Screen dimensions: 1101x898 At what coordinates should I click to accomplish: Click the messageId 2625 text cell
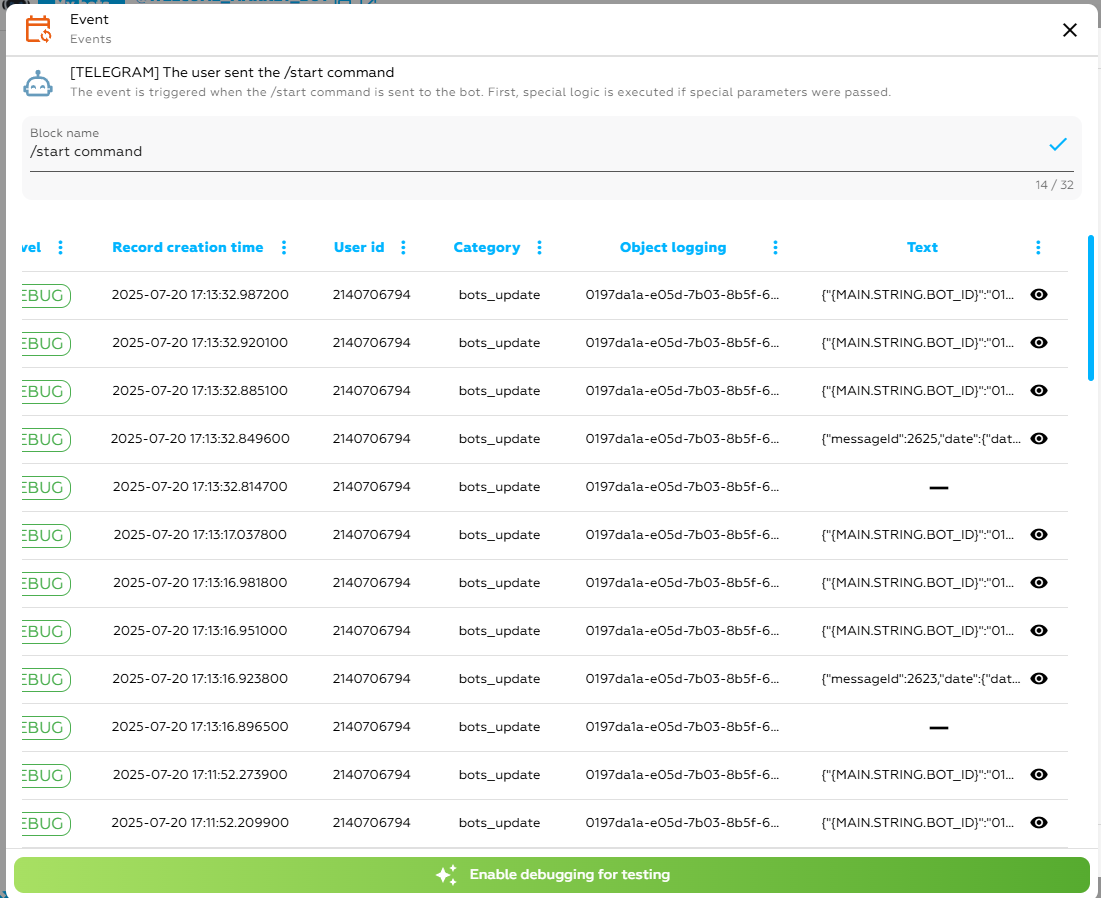click(x=921, y=439)
